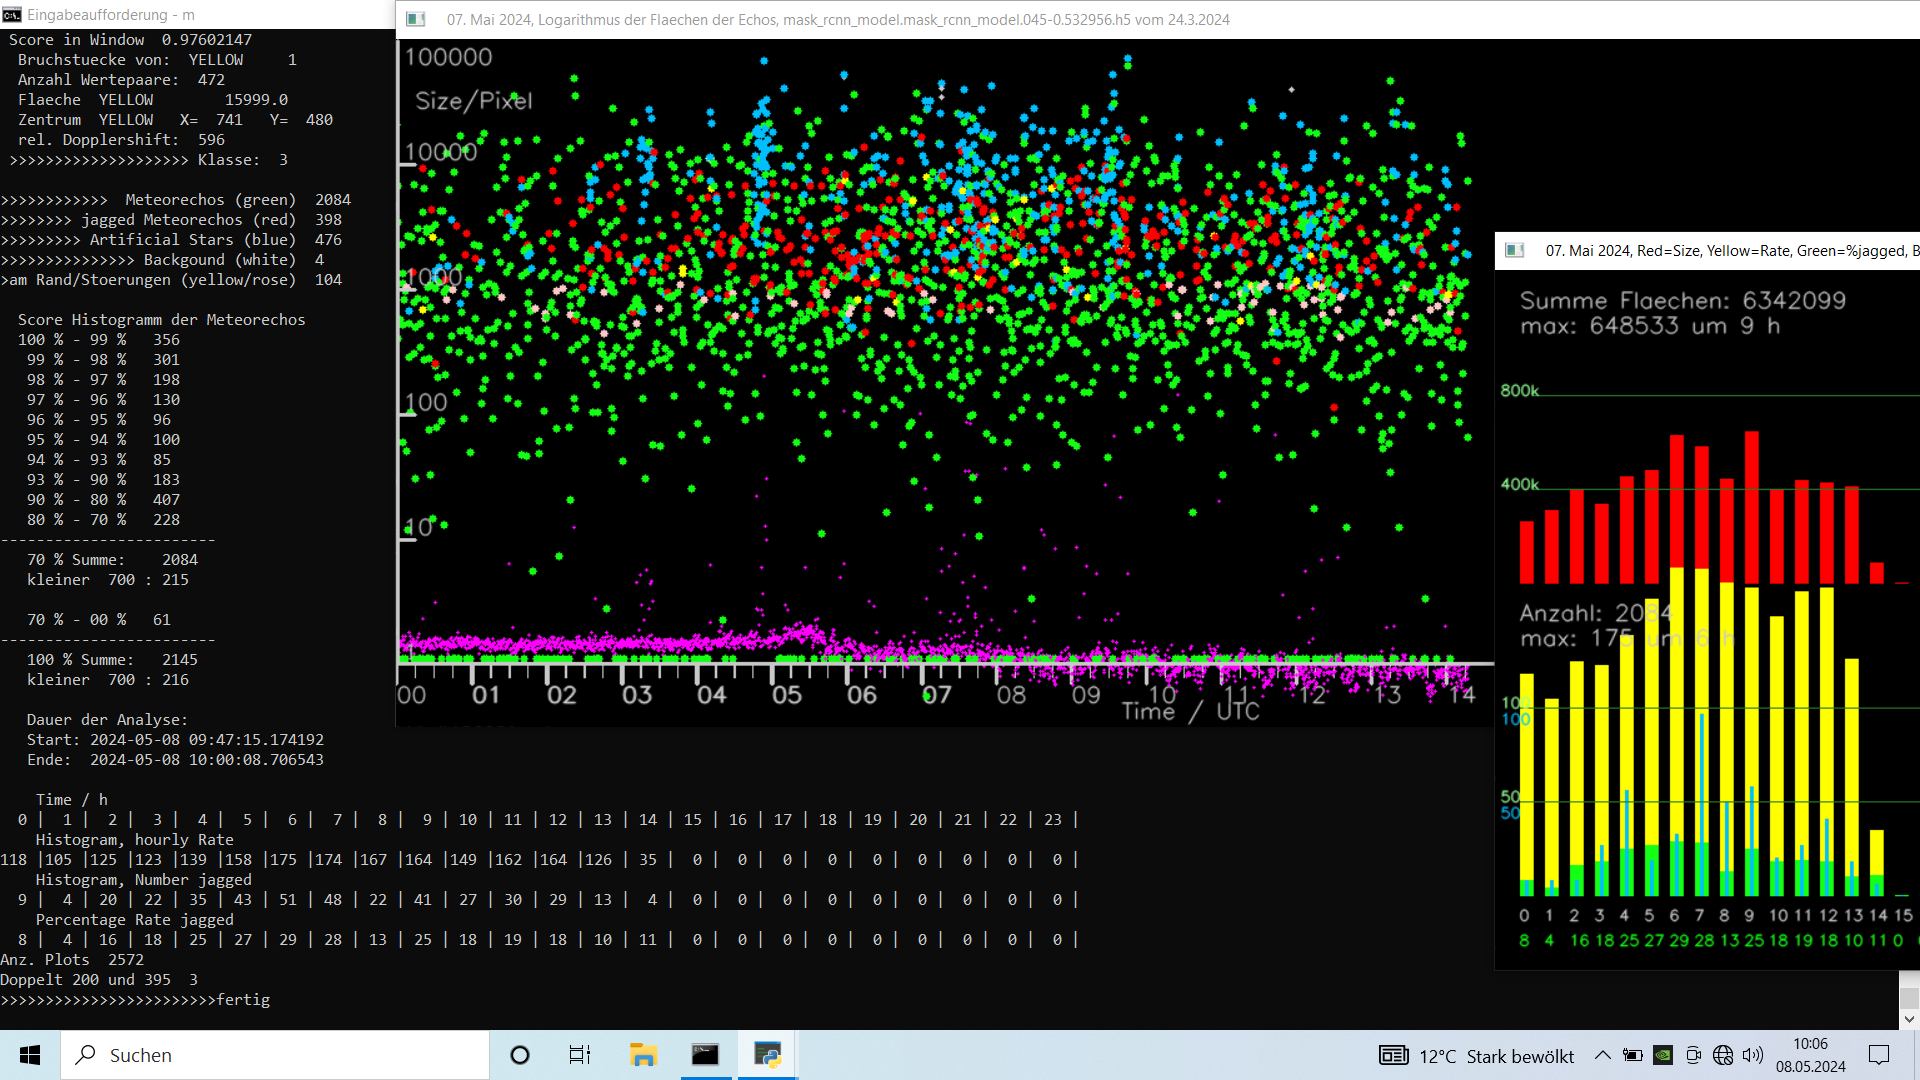Screen dimensions: 1920x1080
Task: Click the Suchen search box
Action: click(x=275, y=1055)
